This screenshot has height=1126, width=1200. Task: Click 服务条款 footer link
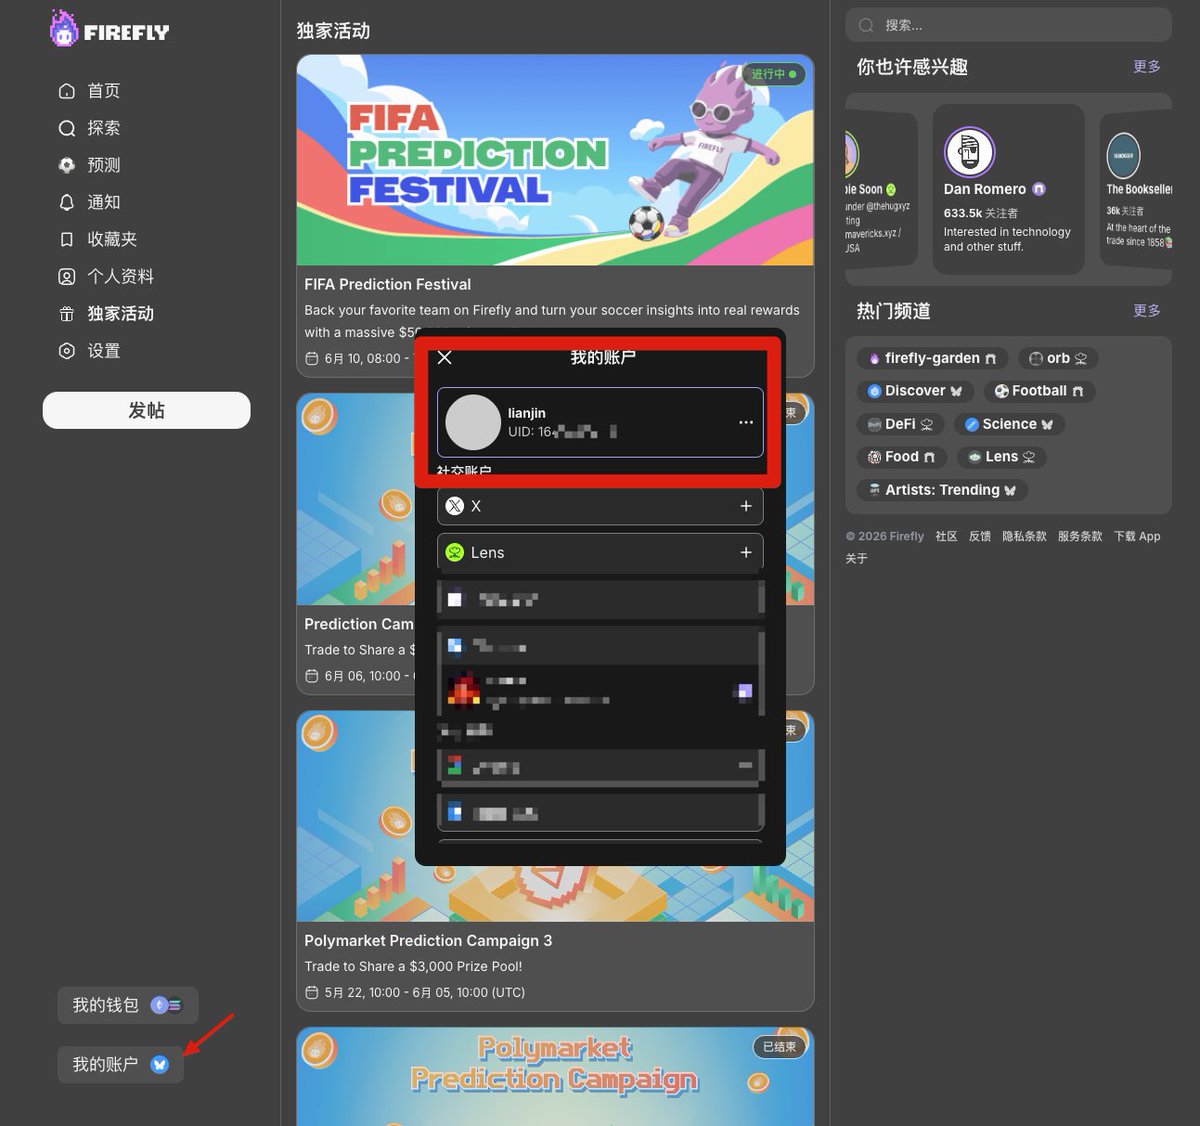pyautogui.click(x=1080, y=536)
